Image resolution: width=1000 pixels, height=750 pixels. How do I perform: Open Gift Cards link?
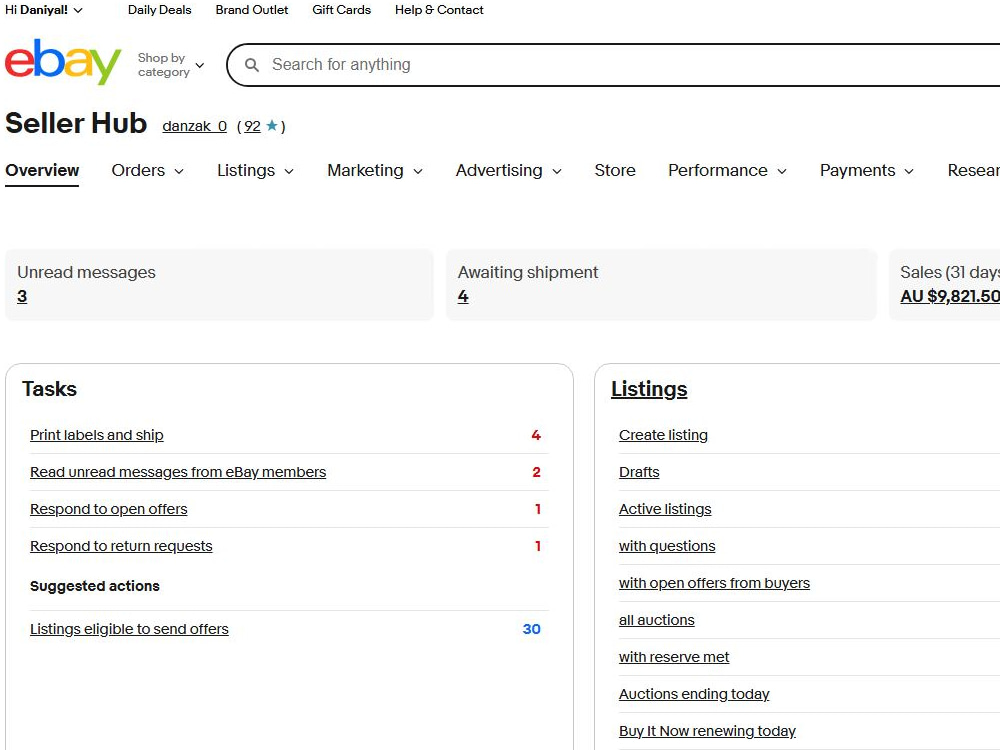coord(341,10)
